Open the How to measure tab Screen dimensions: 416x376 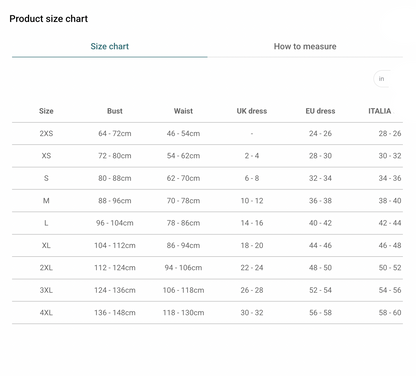coord(305,46)
